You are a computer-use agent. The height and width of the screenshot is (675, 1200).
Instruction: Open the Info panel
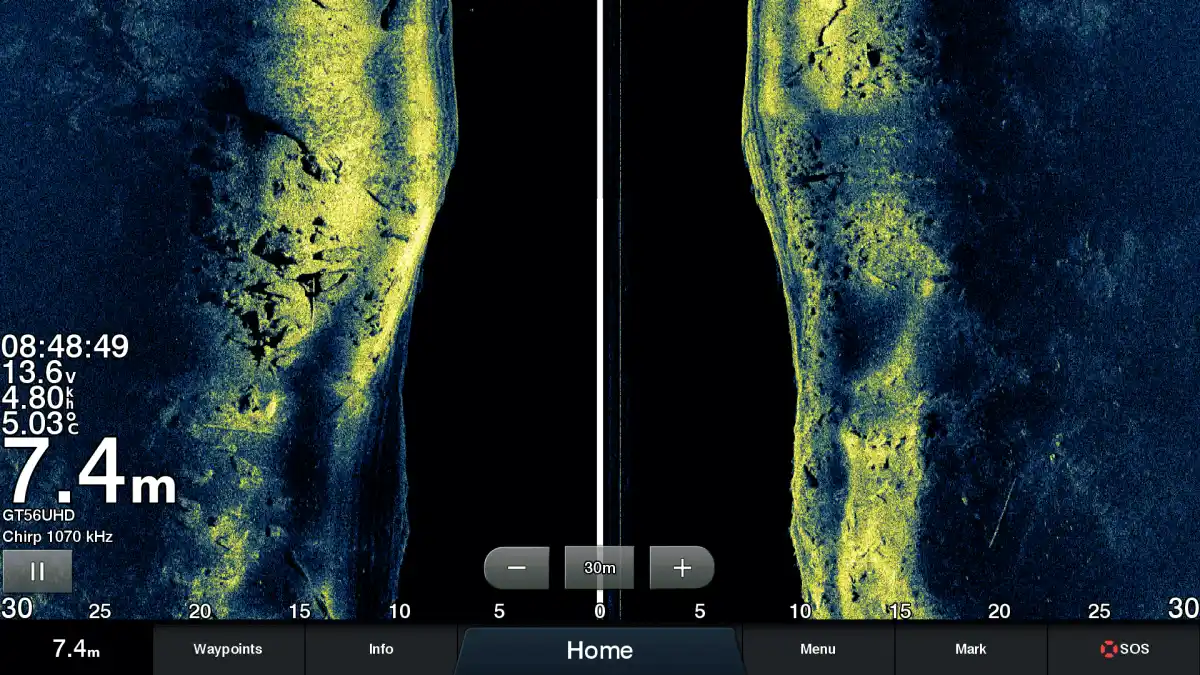(381, 649)
